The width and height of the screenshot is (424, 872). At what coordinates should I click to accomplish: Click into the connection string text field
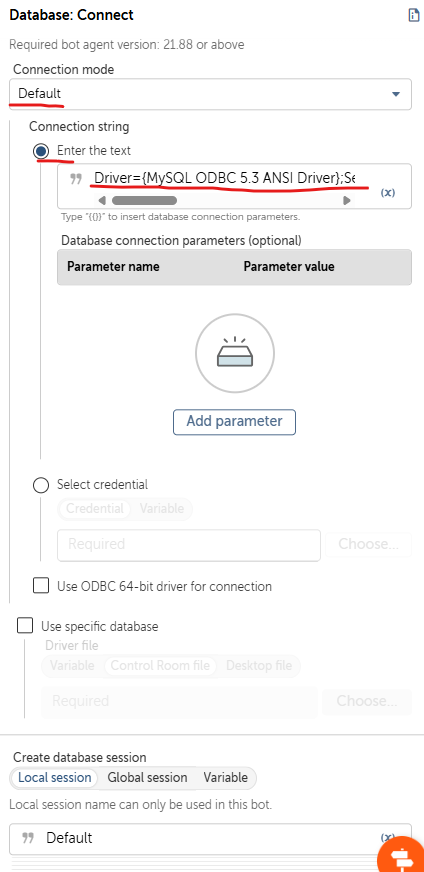point(225,179)
